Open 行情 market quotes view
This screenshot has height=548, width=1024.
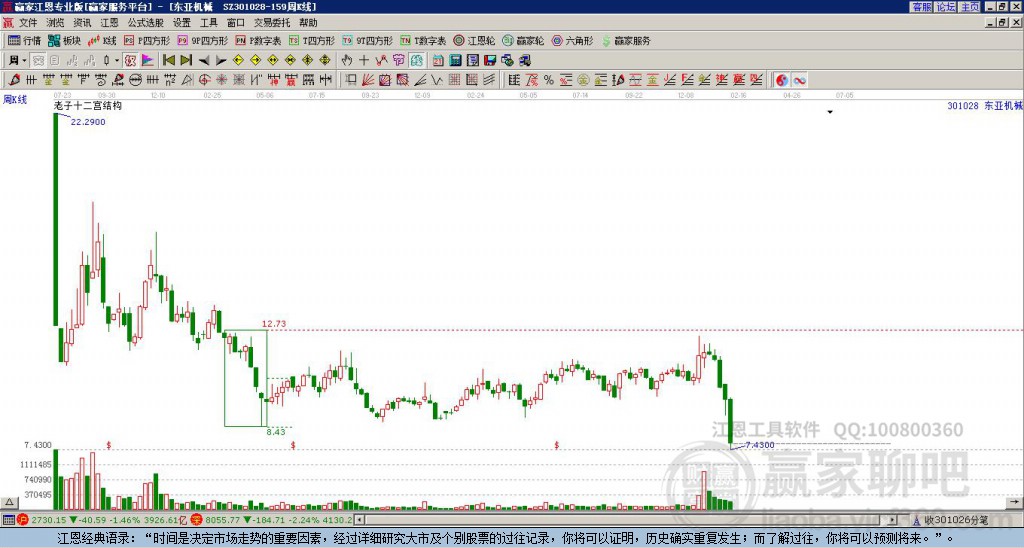coord(24,40)
